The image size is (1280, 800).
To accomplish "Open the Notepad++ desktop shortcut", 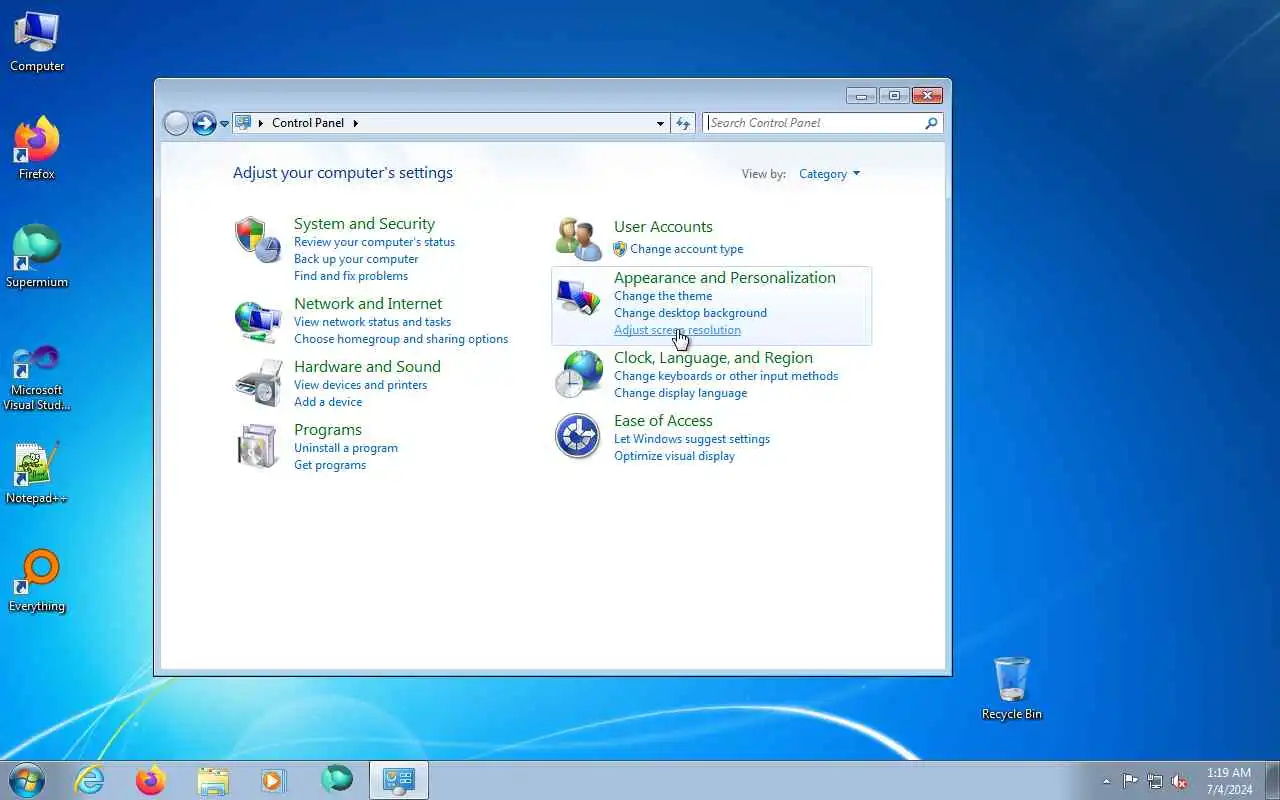I will click(x=37, y=472).
